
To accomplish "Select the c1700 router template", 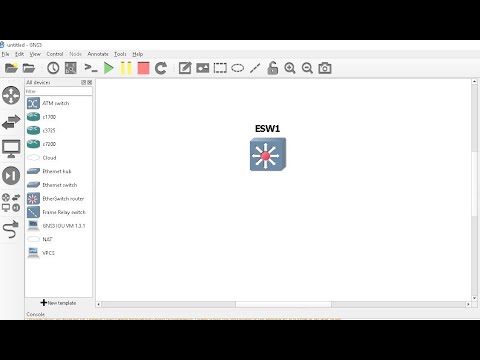I will point(59,117).
